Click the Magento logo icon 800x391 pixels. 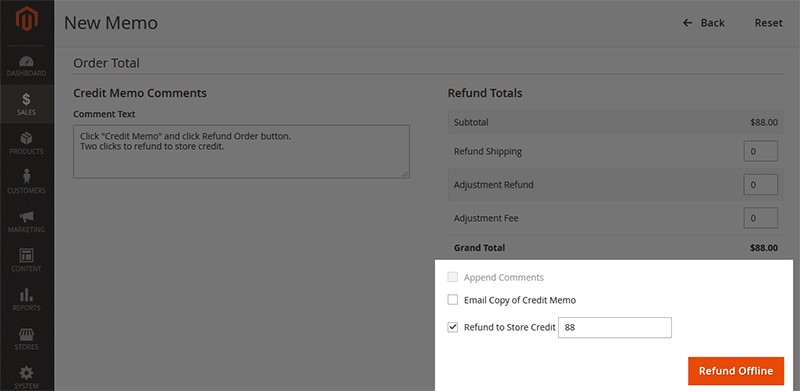pos(27,19)
